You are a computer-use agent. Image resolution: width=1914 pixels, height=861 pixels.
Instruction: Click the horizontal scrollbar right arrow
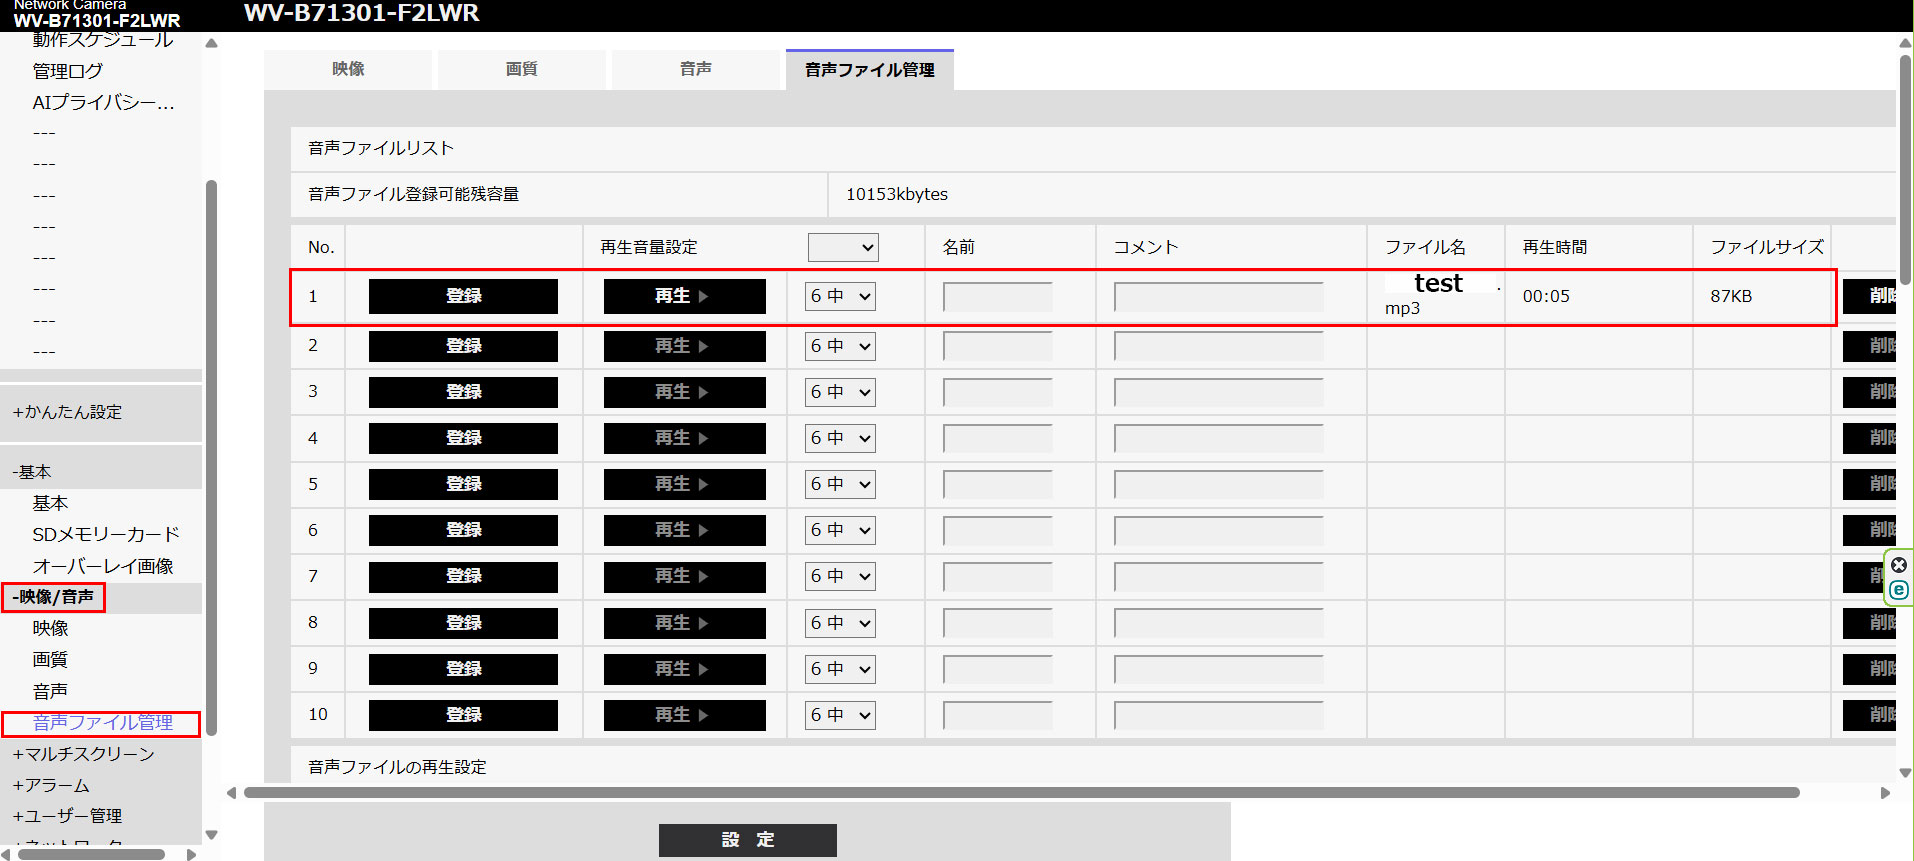1885,793
